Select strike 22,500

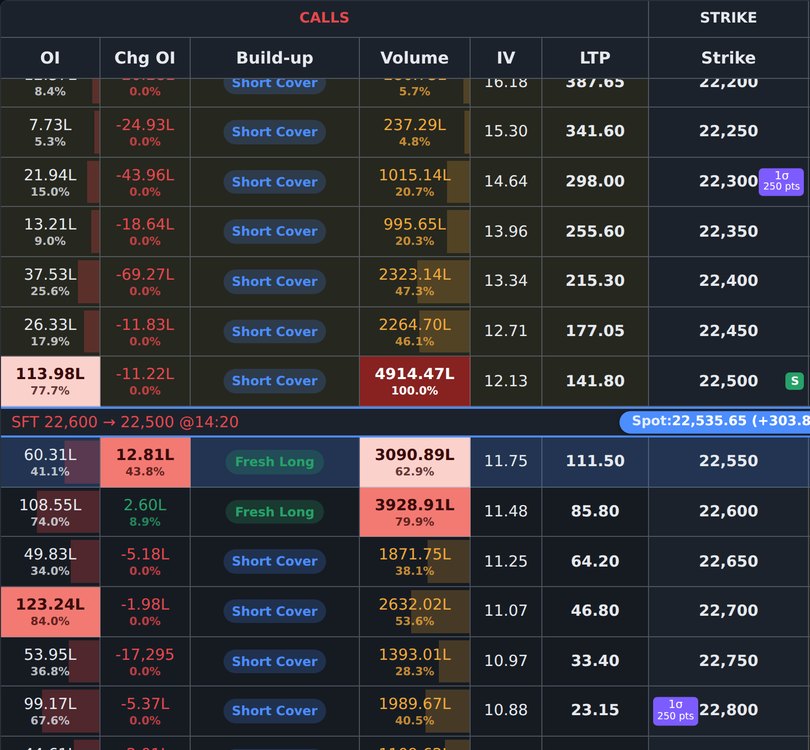tap(728, 381)
